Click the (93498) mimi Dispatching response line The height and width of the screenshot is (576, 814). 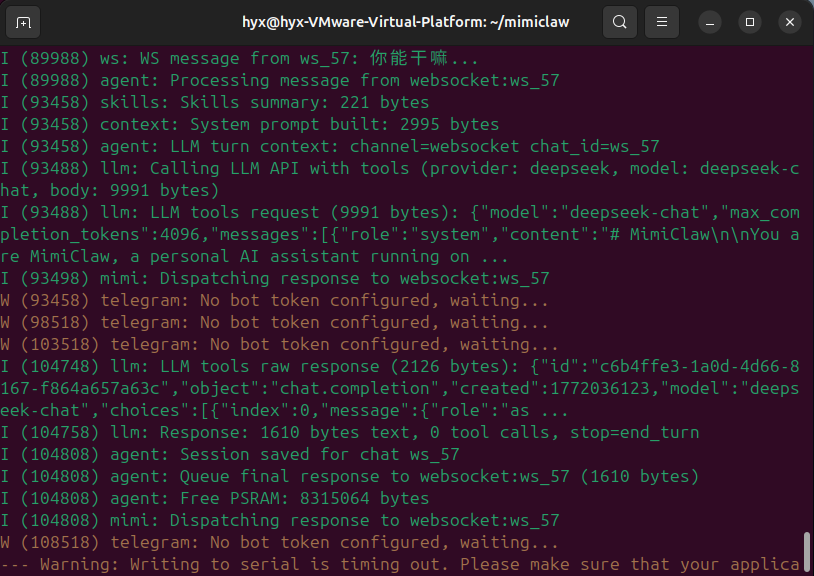click(x=275, y=278)
